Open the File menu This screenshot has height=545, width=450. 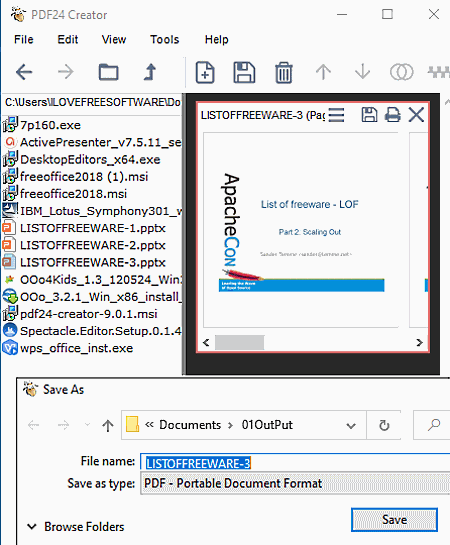(x=24, y=40)
